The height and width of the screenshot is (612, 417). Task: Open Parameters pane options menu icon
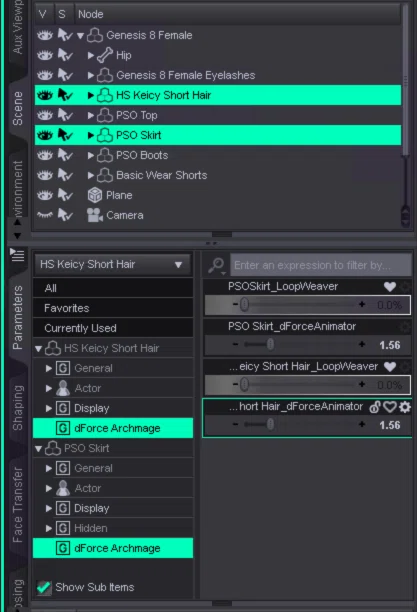pos(17,255)
